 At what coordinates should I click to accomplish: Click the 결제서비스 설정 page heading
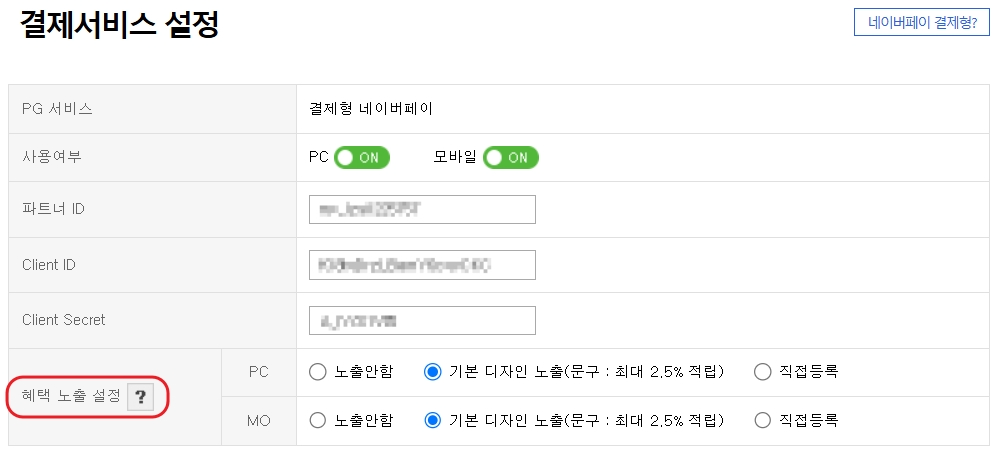119,25
